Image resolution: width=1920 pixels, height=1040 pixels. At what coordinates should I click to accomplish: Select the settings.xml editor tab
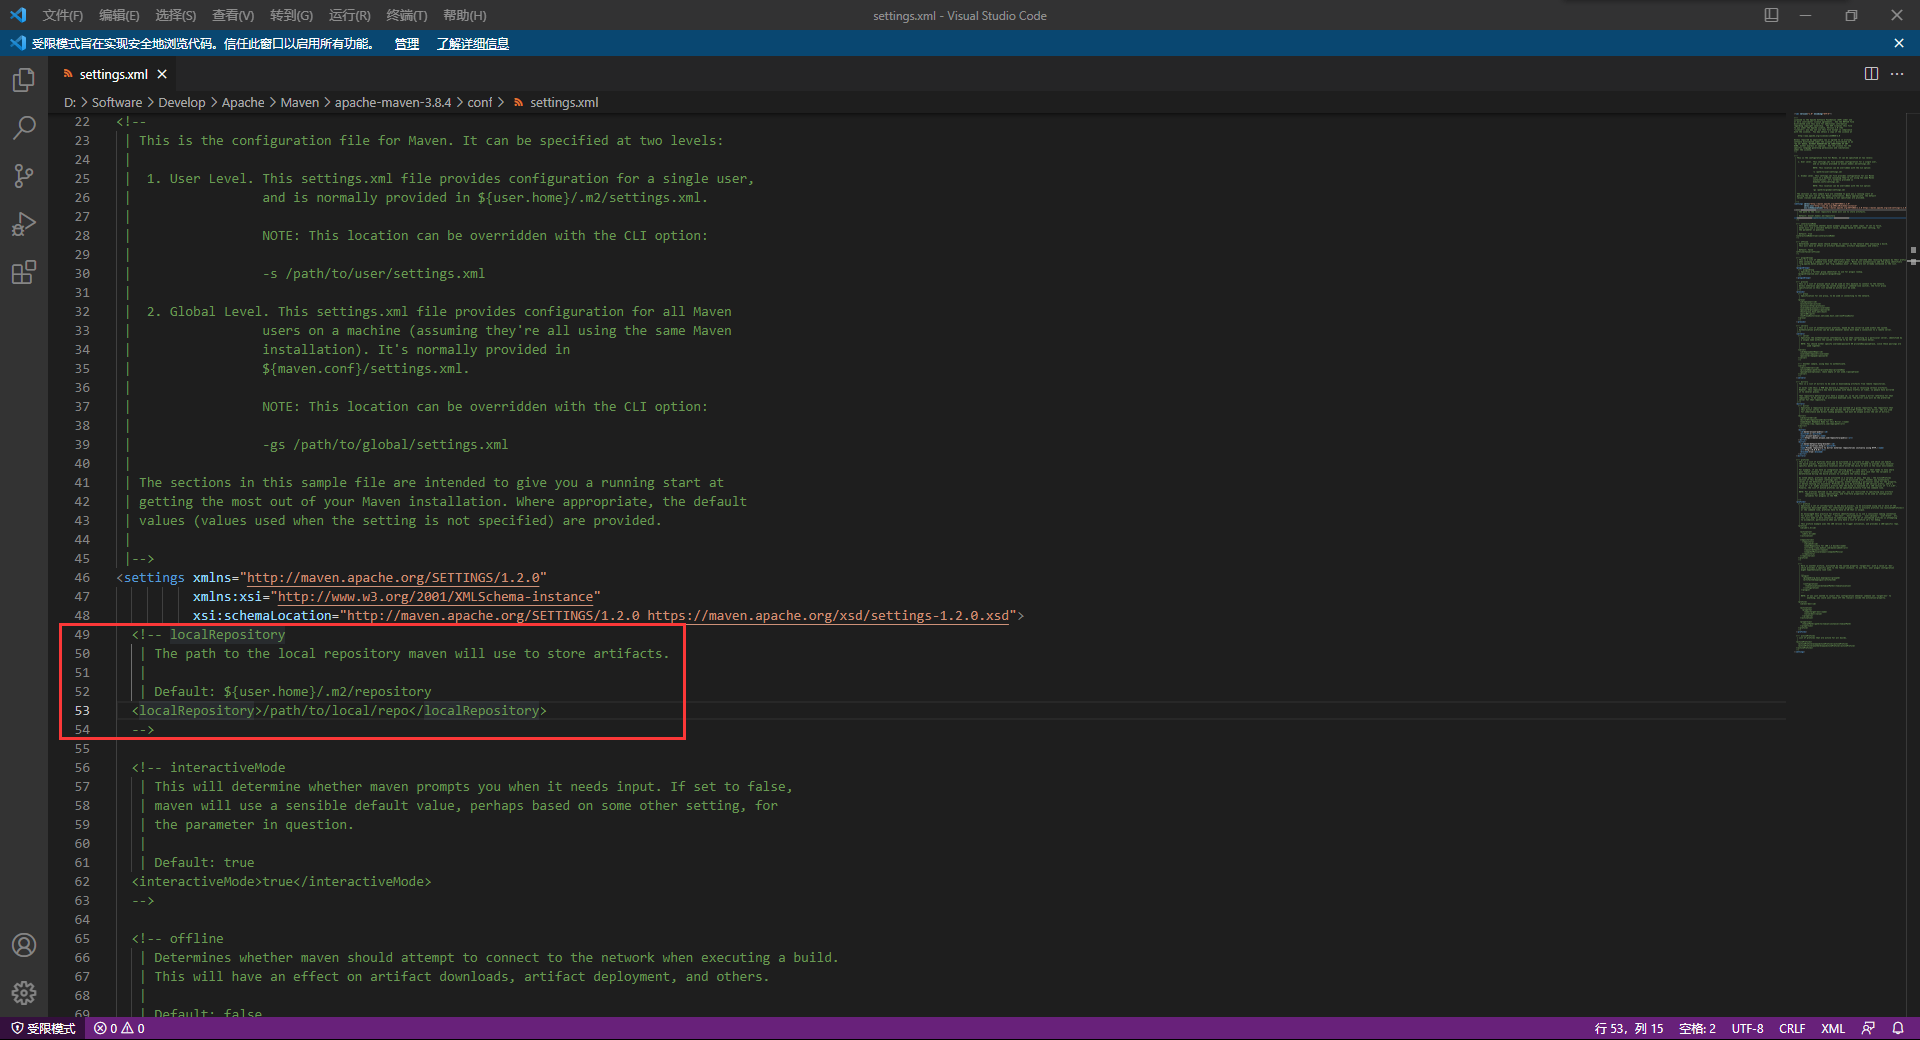point(113,74)
